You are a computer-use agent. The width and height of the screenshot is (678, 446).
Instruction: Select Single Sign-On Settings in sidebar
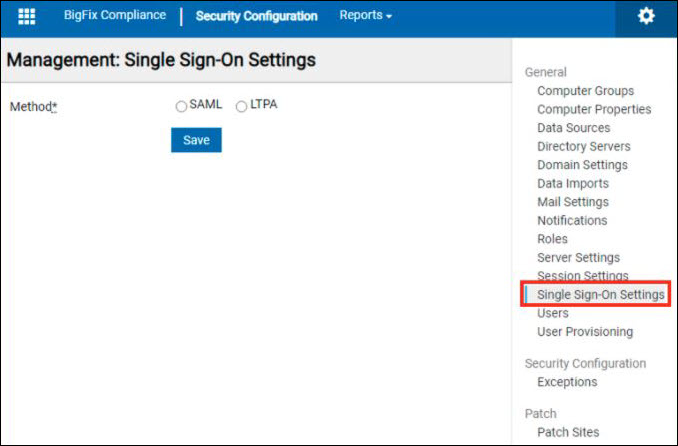point(600,295)
